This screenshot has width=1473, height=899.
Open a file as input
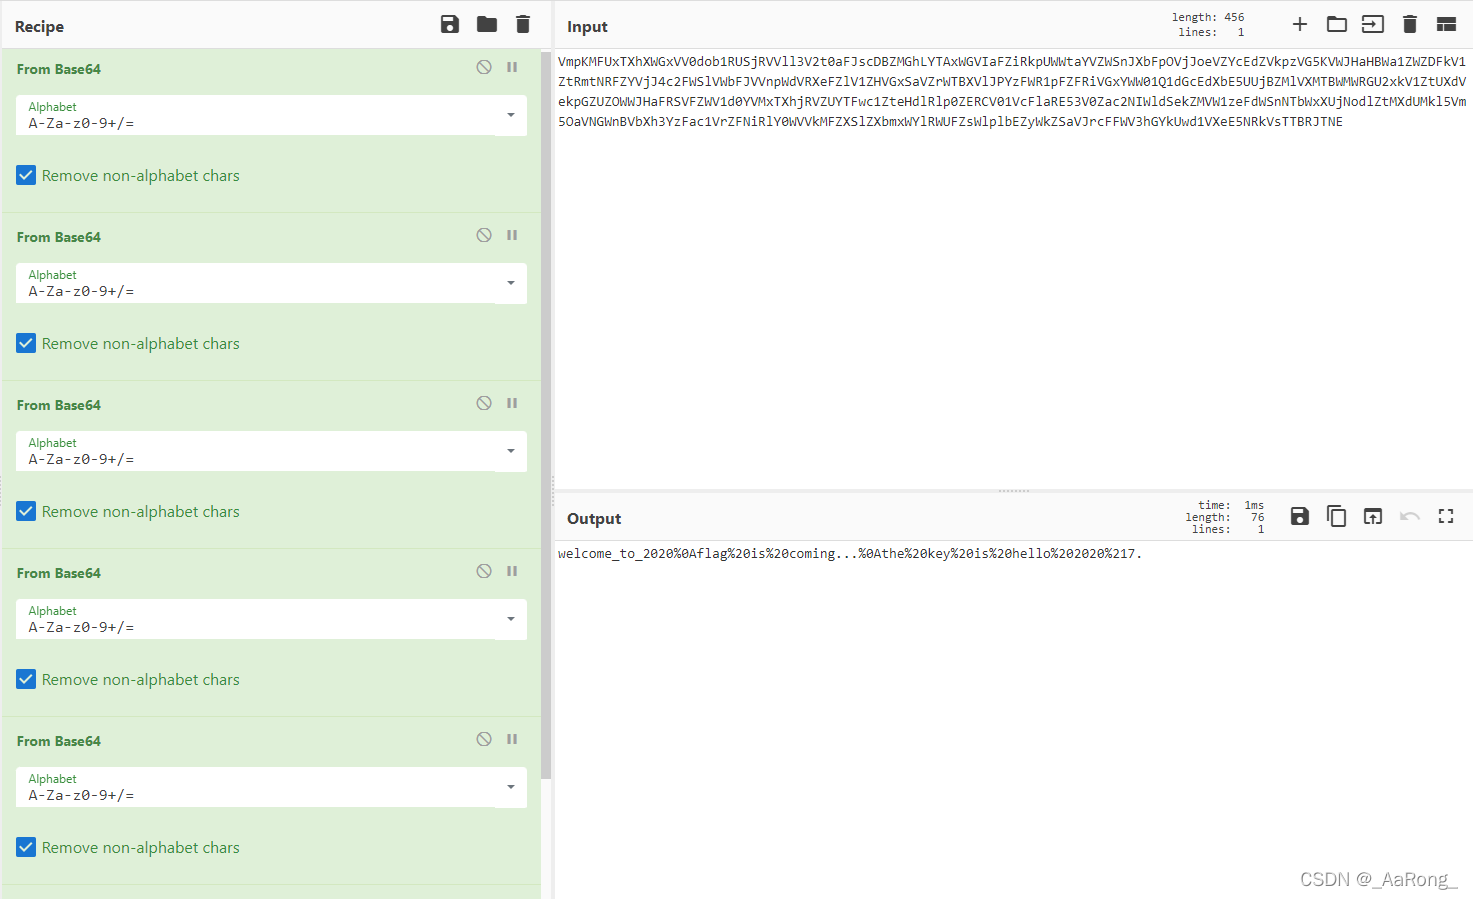[x=1373, y=24]
